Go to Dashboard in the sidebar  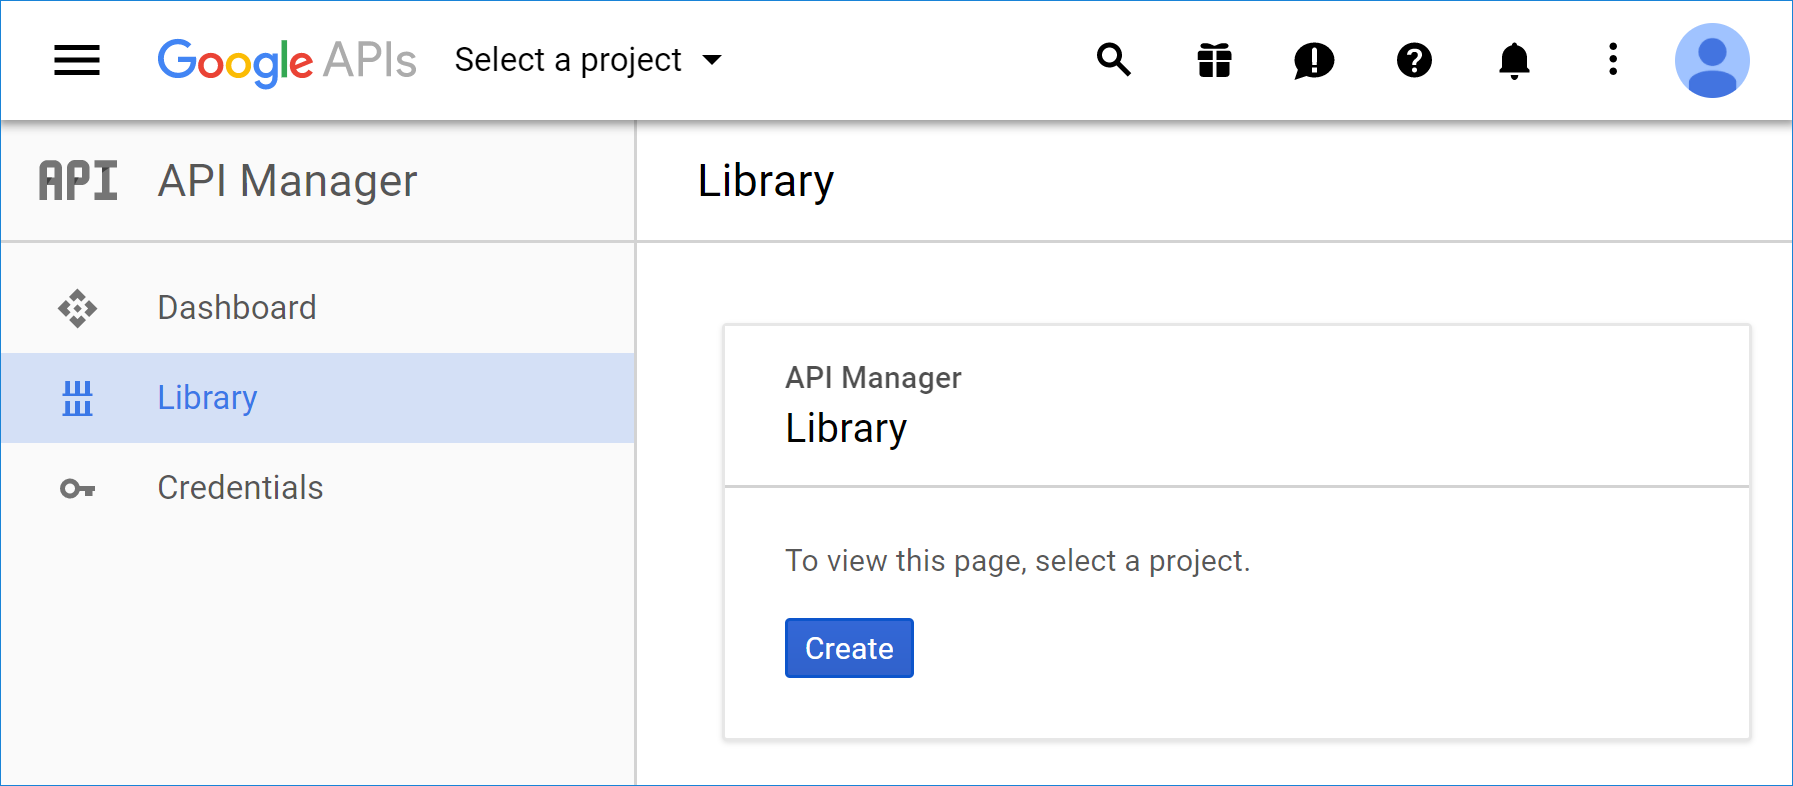237,308
